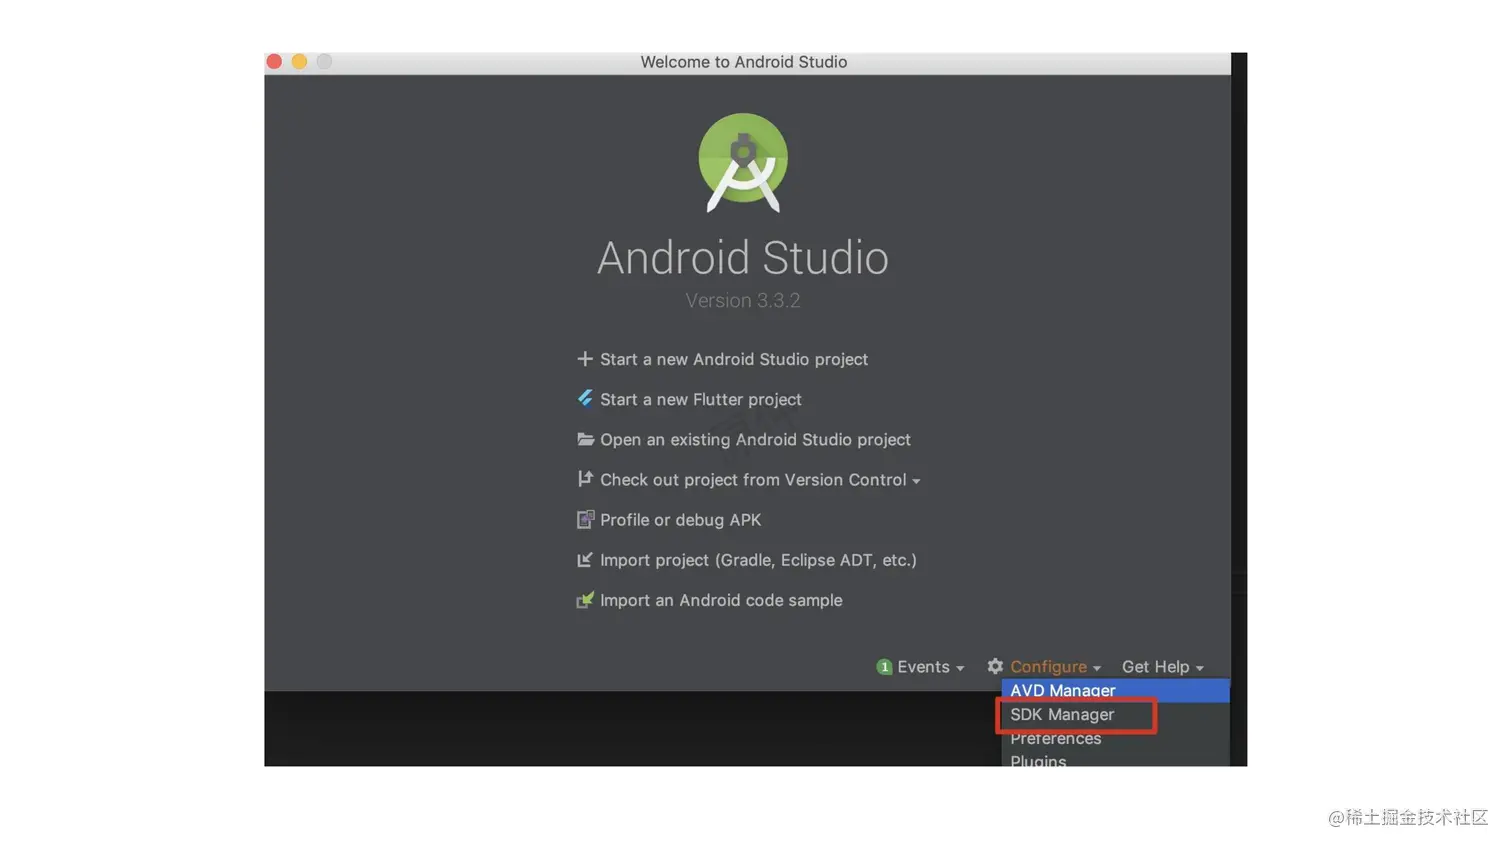Choose Import an Android code sample
1512x851 pixels.
pos(721,600)
